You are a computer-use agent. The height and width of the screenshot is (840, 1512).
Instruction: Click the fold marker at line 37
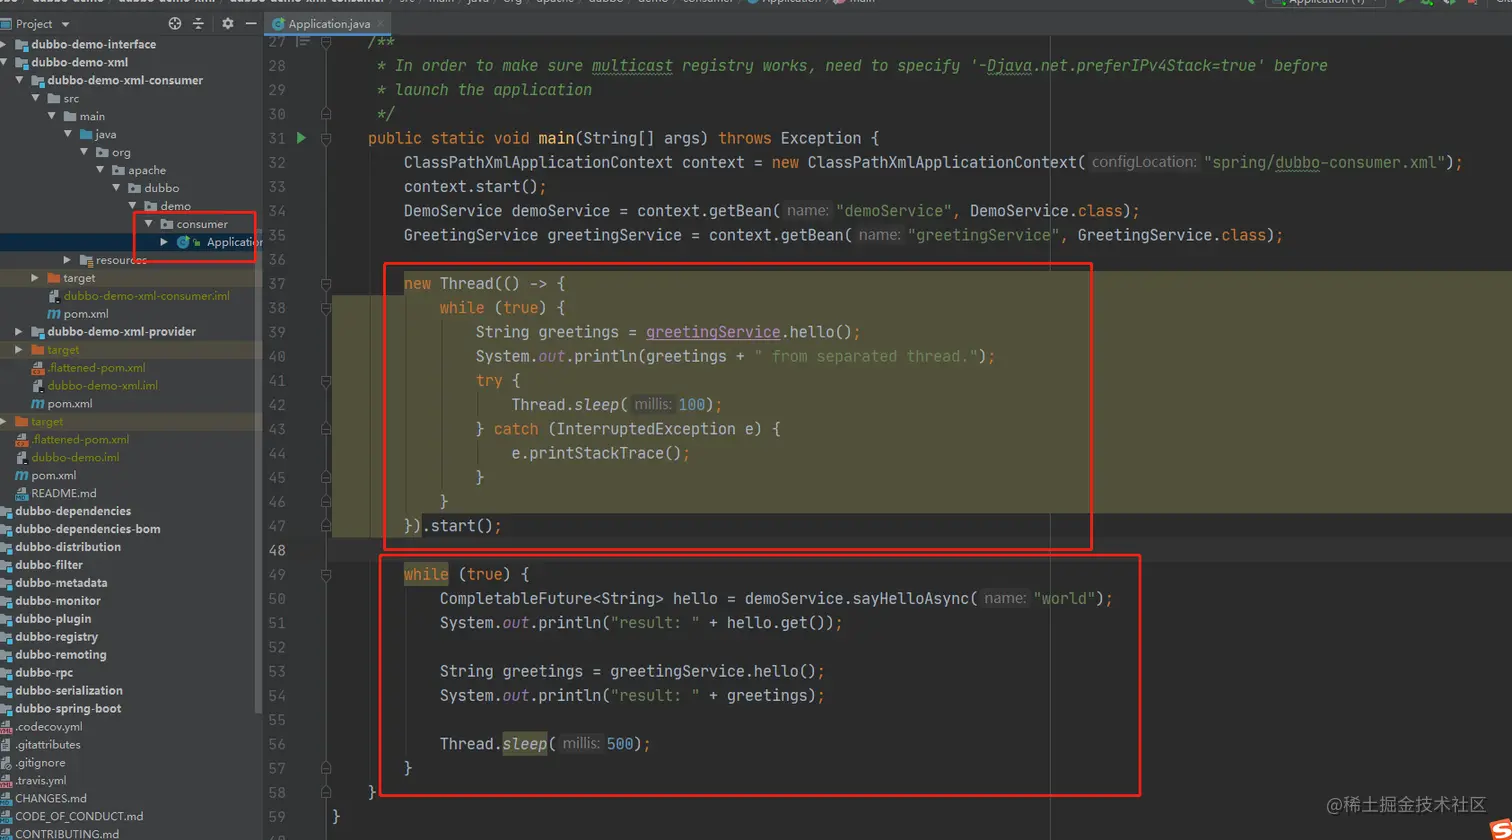coord(326,284)
